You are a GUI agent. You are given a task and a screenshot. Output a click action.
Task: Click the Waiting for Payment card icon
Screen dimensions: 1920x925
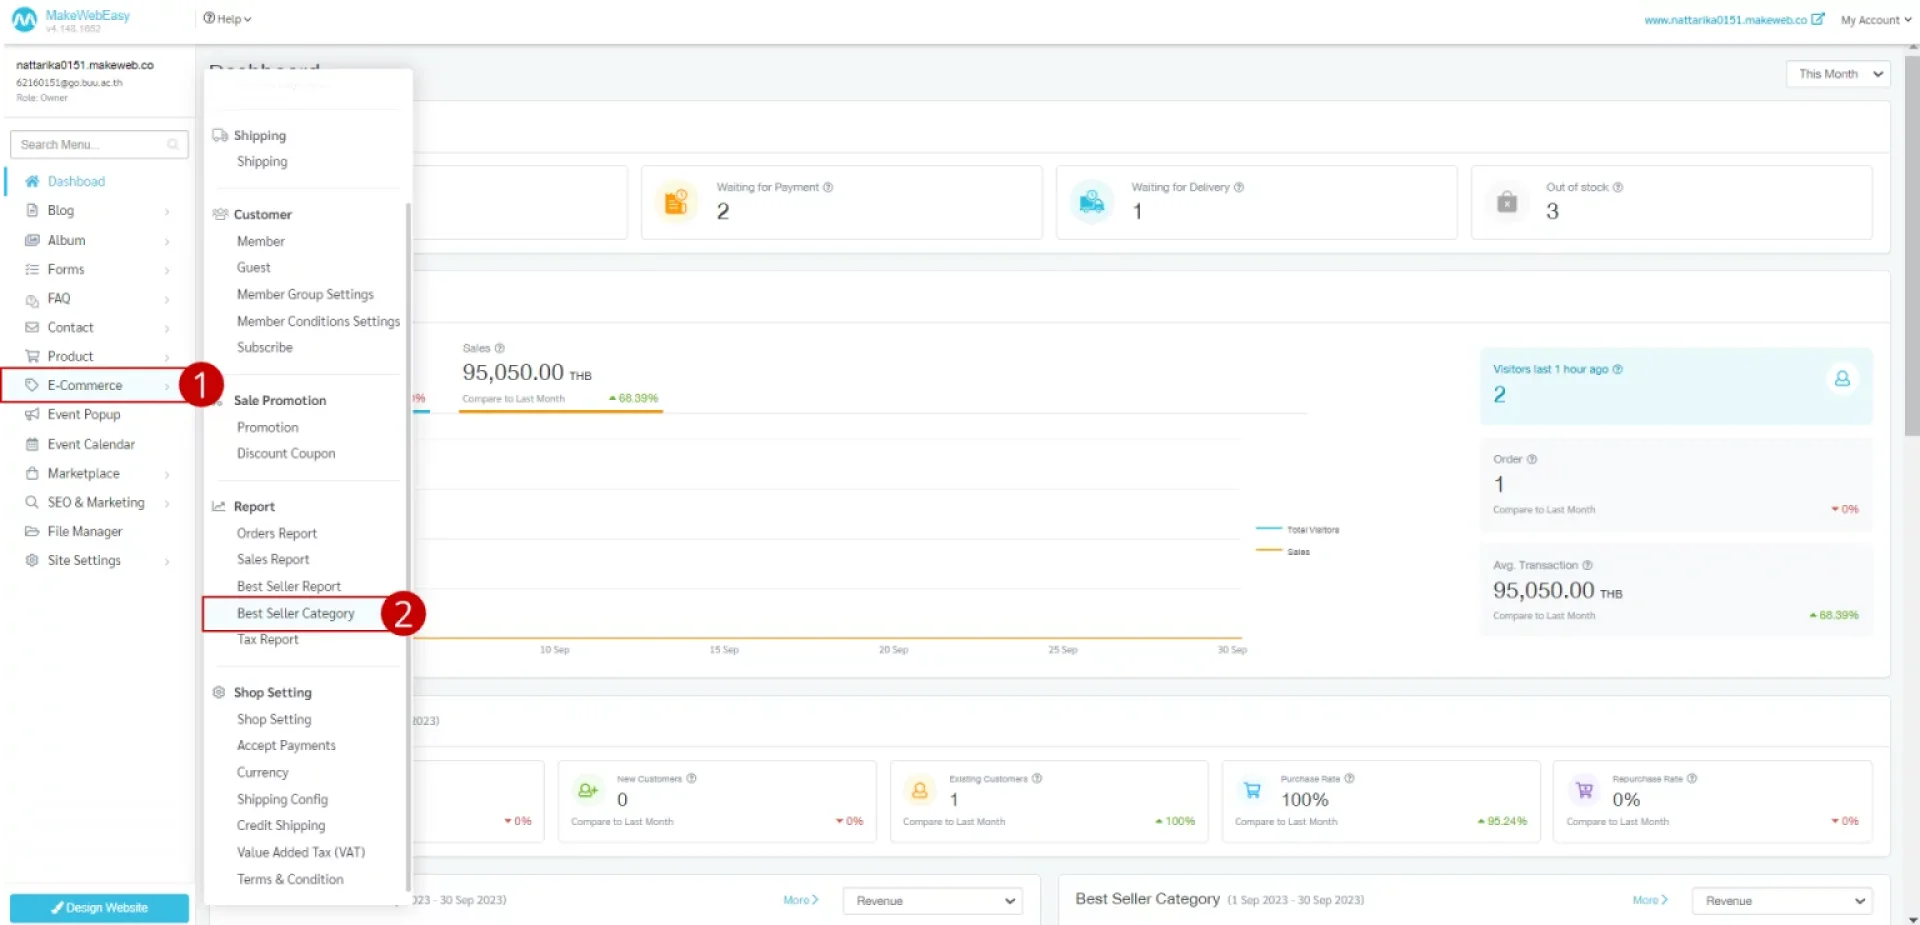pos(677,202)
